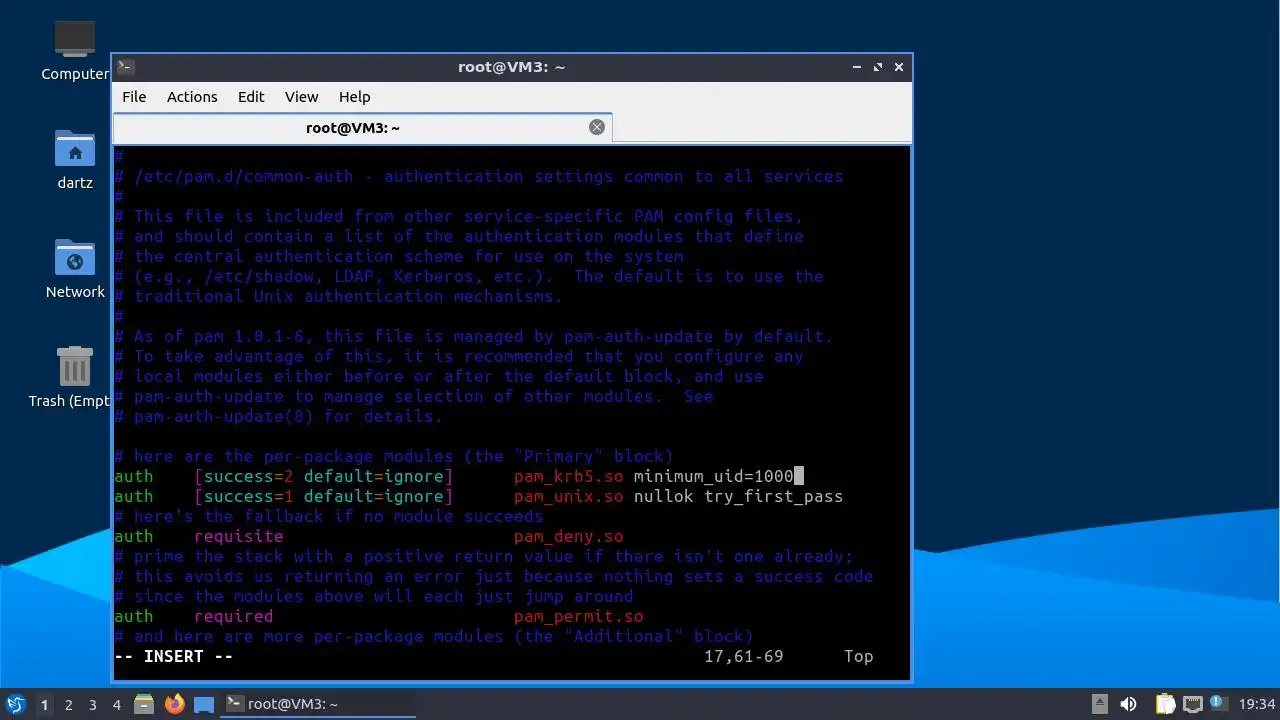Click the 'pam-auth-update(8) for details.' comment line
Screen dimensions: 1280x720
pyautogui.click(x=279, y=416)
